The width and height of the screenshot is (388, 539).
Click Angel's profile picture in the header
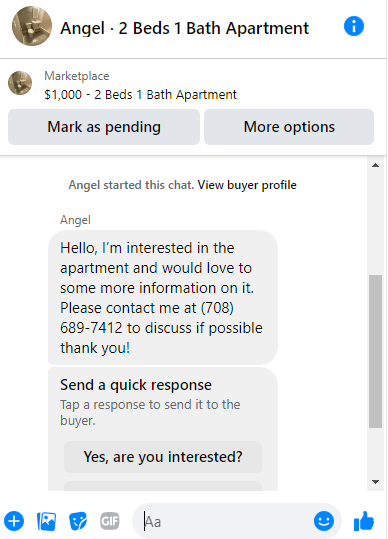pos(32,26)
